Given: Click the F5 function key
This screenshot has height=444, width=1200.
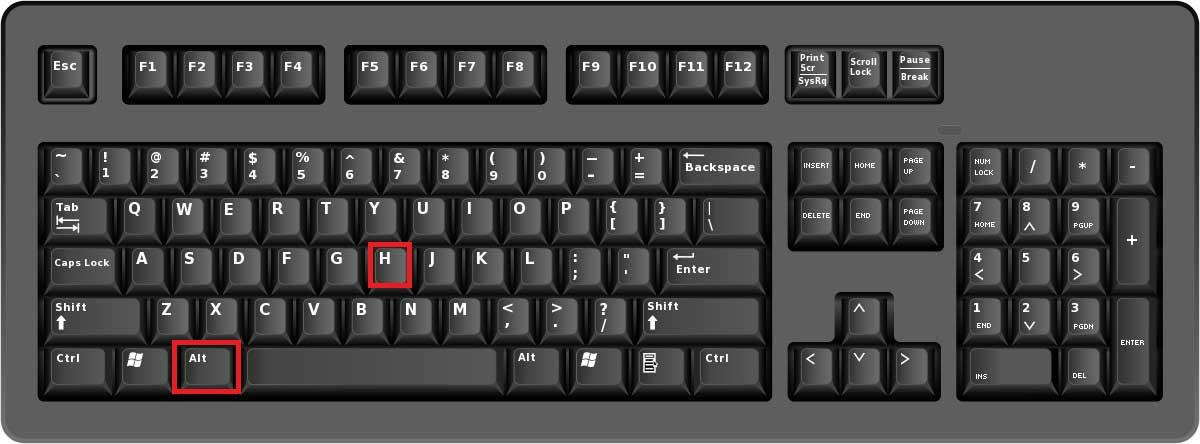Looking at the screenshot, I should [370, 70].
